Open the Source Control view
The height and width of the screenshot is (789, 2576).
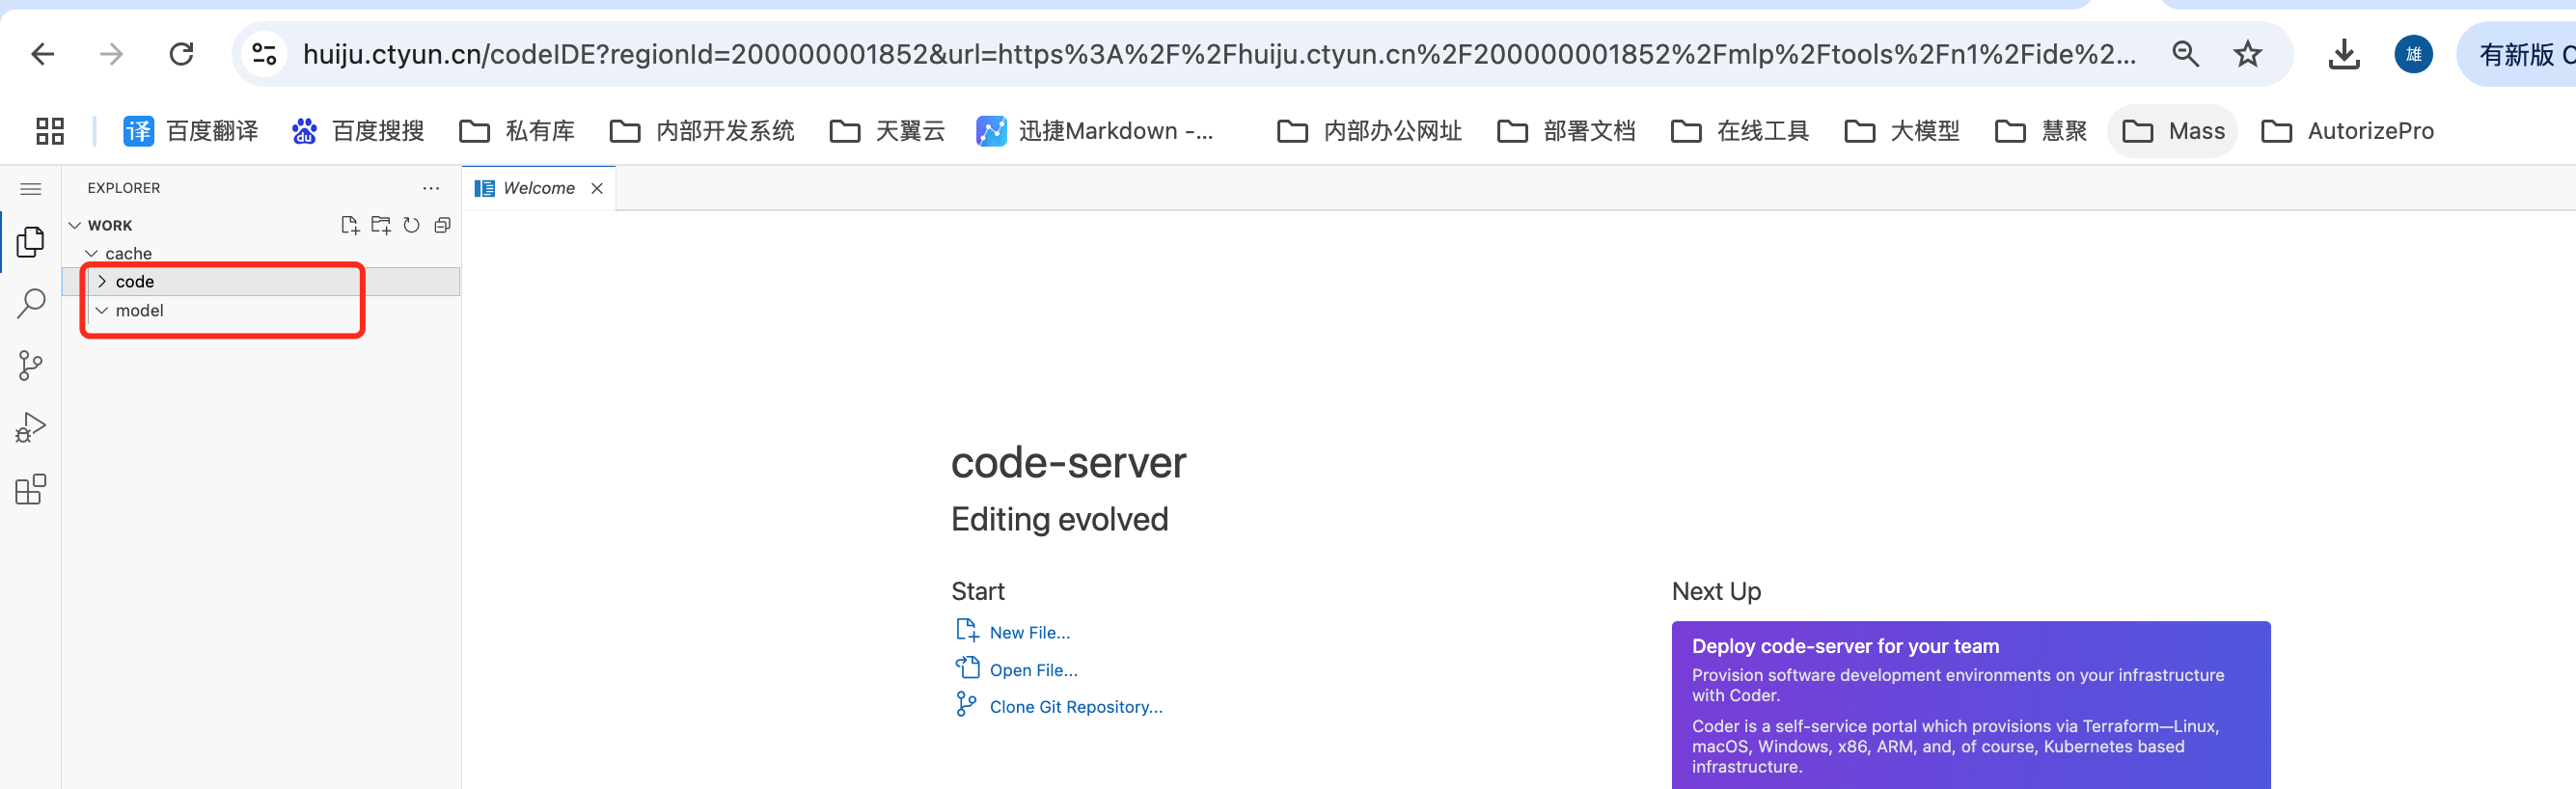coord(31,366)
